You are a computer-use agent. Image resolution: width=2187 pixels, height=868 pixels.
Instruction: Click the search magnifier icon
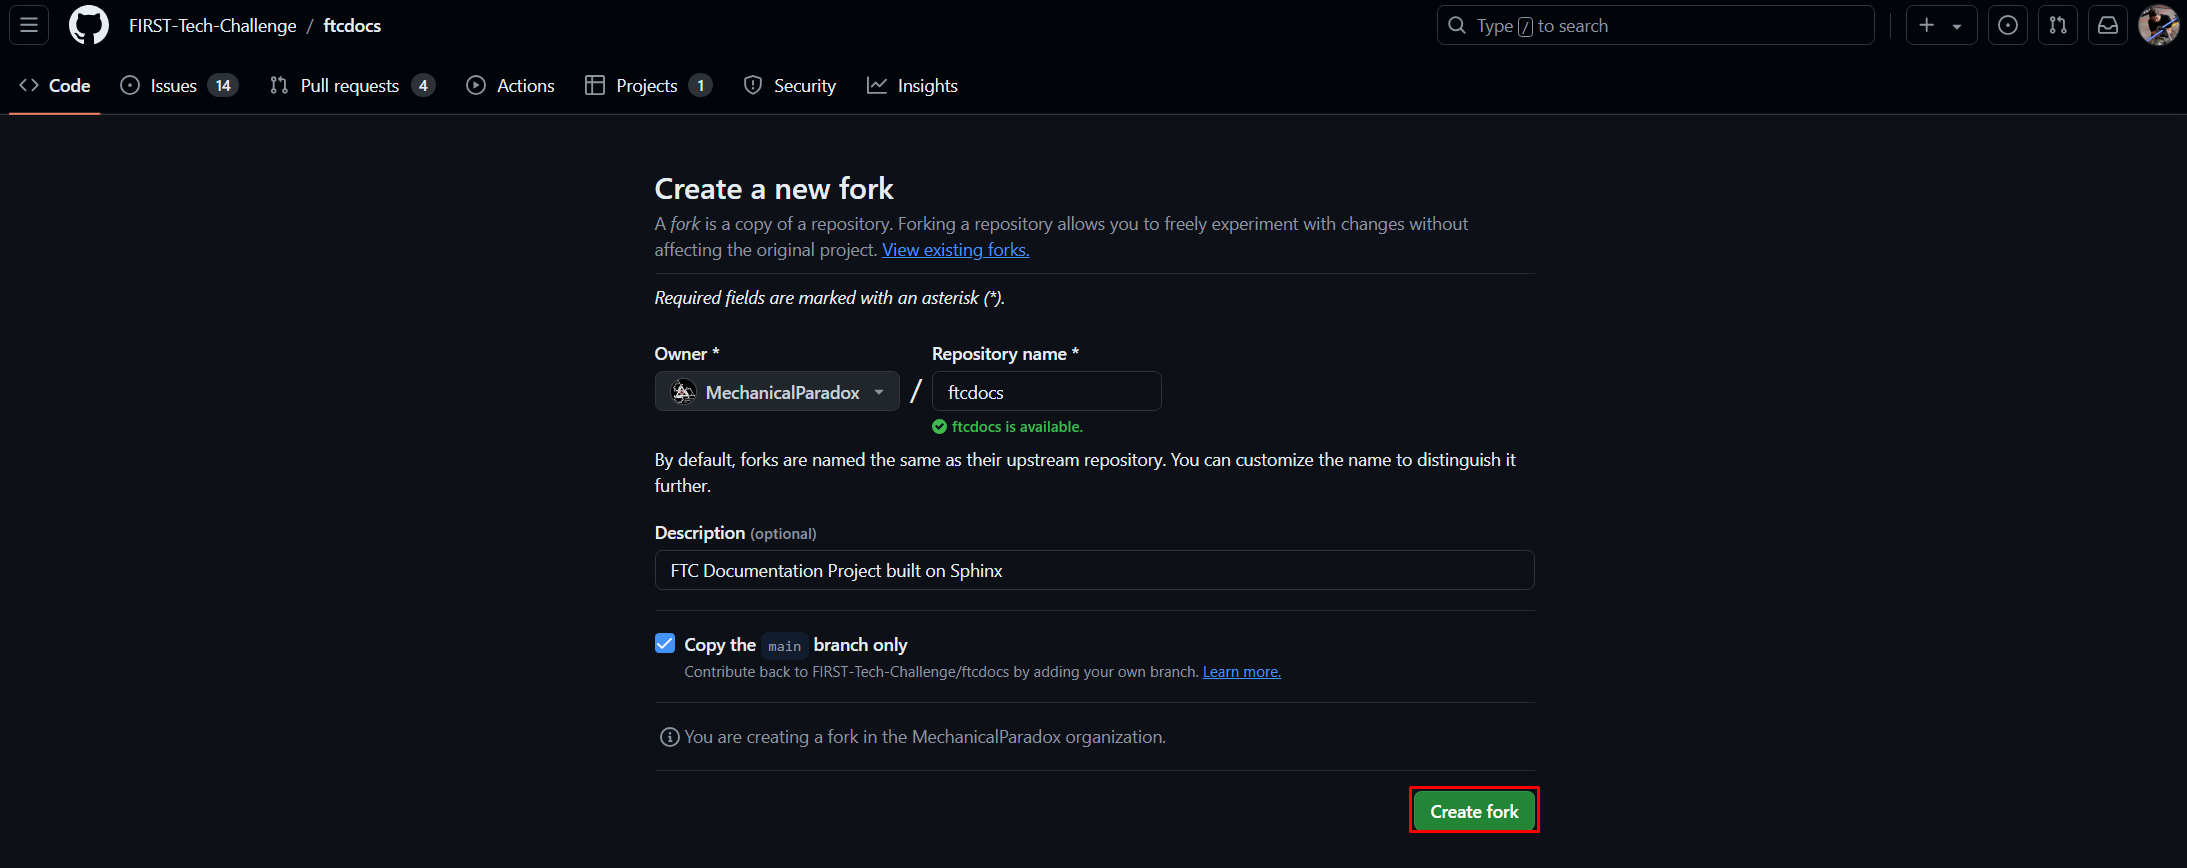1457,25
